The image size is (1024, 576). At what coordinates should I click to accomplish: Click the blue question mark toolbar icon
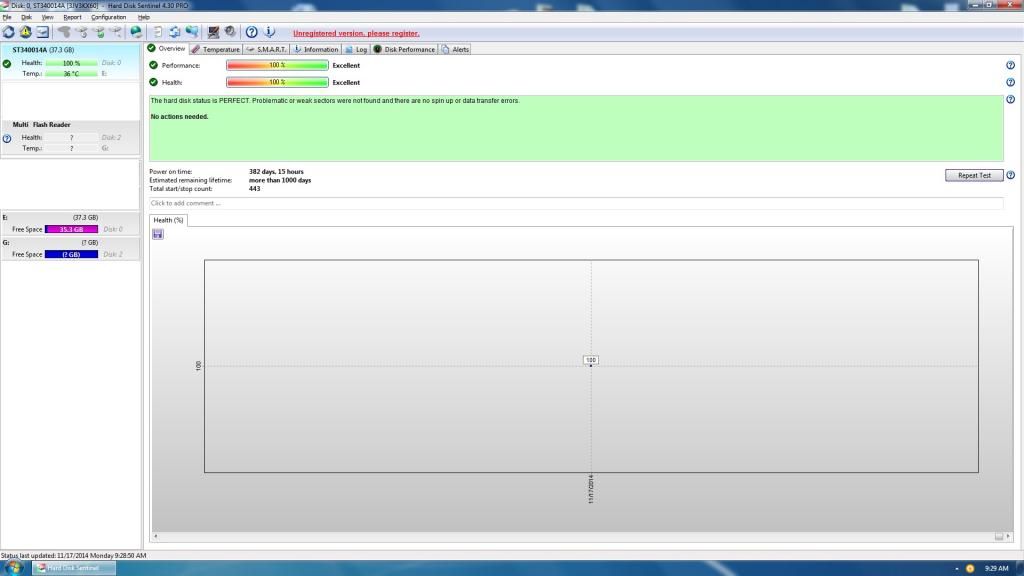pyautogui.click(x=252, y=32)
